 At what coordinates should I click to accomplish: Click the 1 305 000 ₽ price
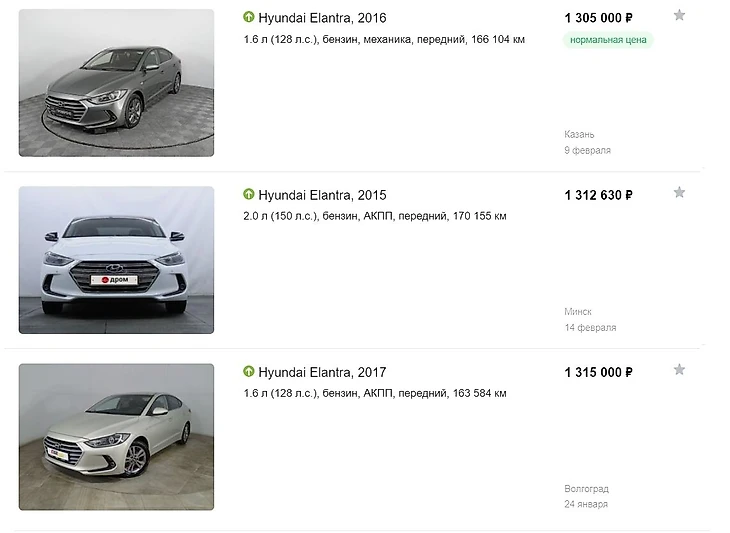pos(598,18)
